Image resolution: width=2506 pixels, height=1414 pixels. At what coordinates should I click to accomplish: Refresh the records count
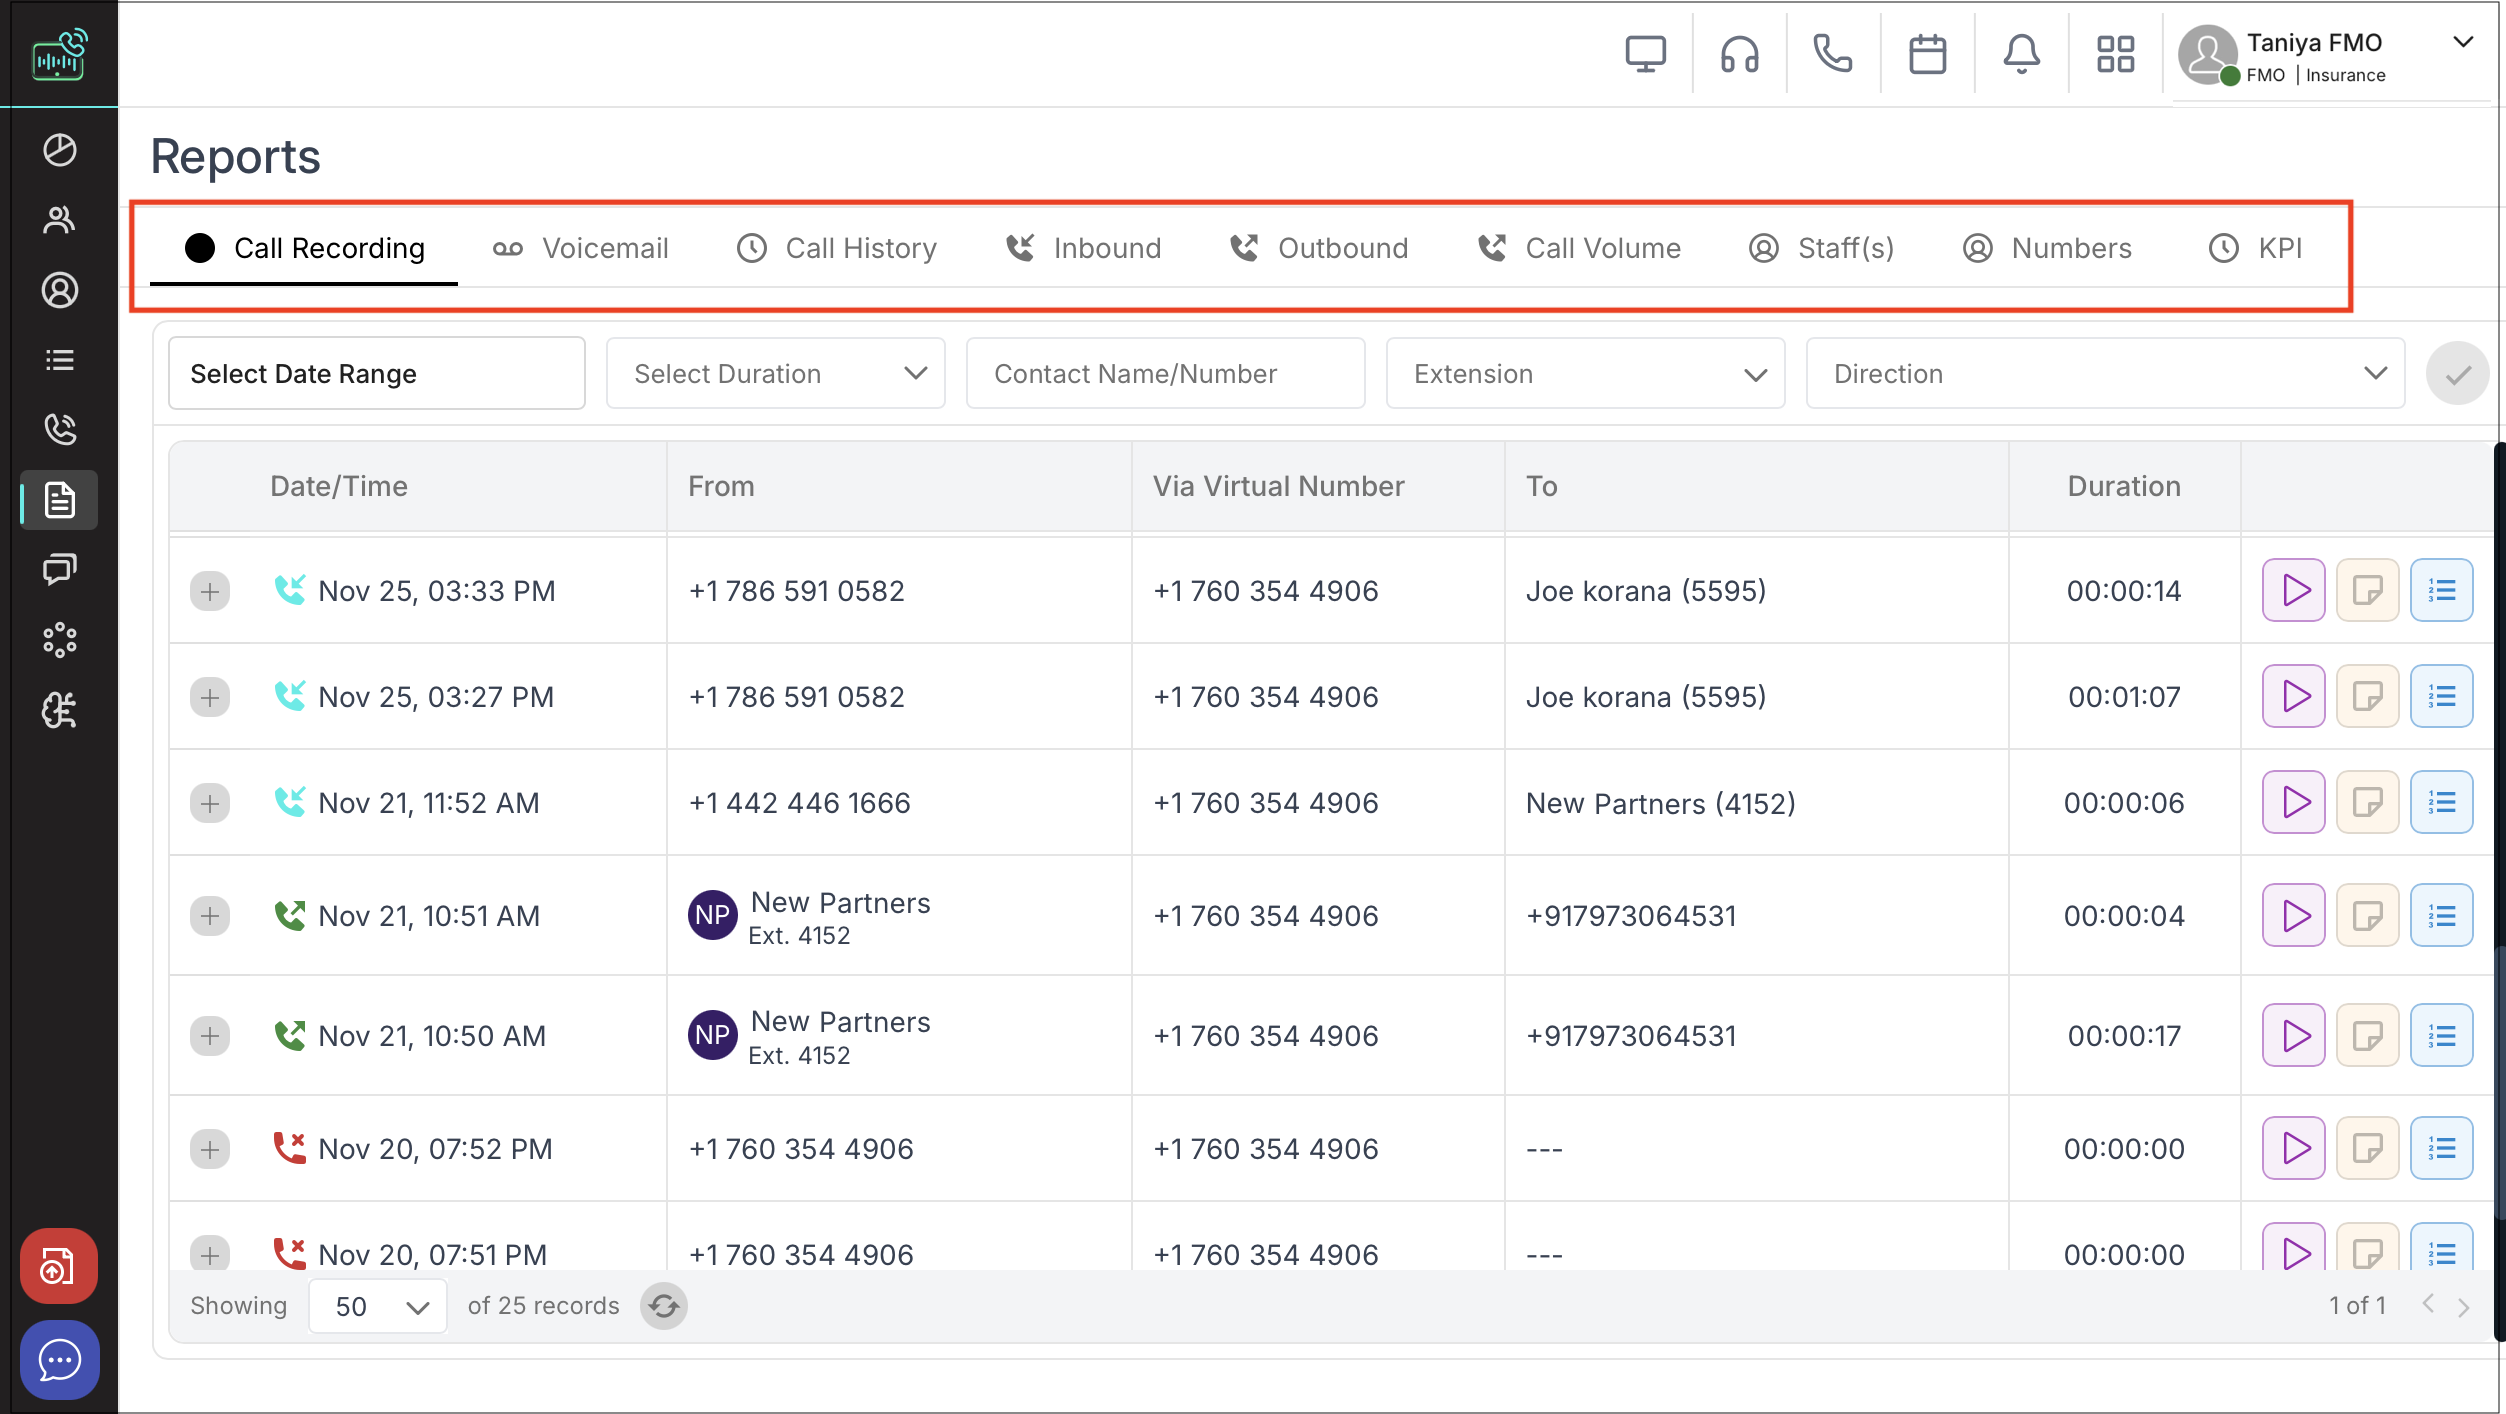(x=663, y=1306)
